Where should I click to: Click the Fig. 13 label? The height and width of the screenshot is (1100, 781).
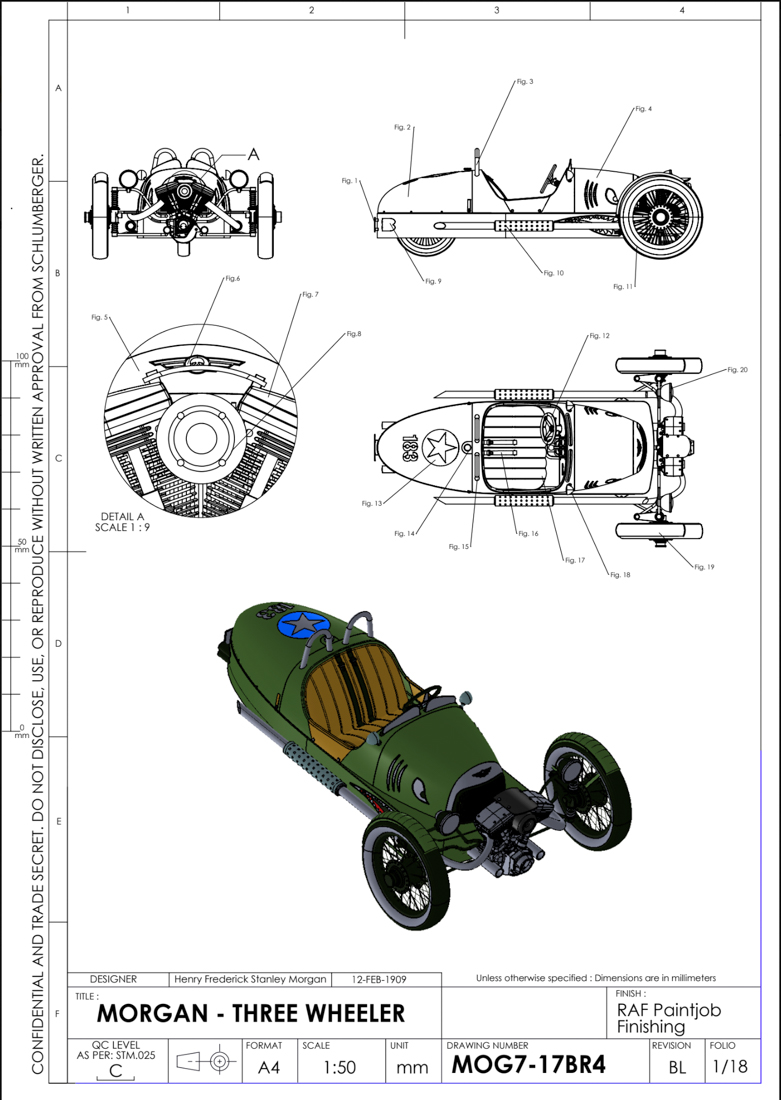372,503
